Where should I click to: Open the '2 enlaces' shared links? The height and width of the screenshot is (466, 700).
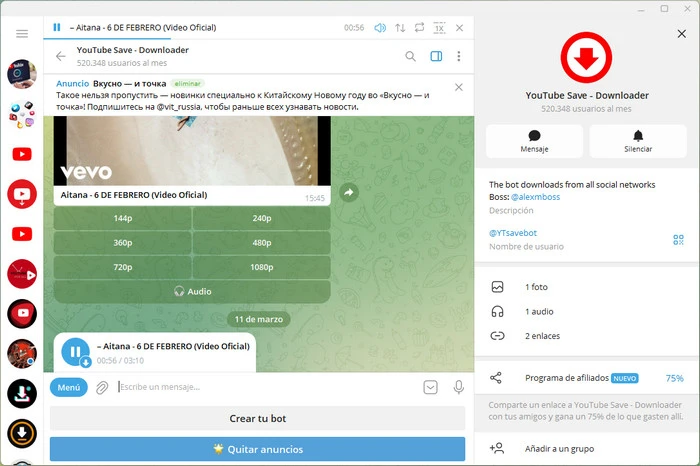[587, 336]
